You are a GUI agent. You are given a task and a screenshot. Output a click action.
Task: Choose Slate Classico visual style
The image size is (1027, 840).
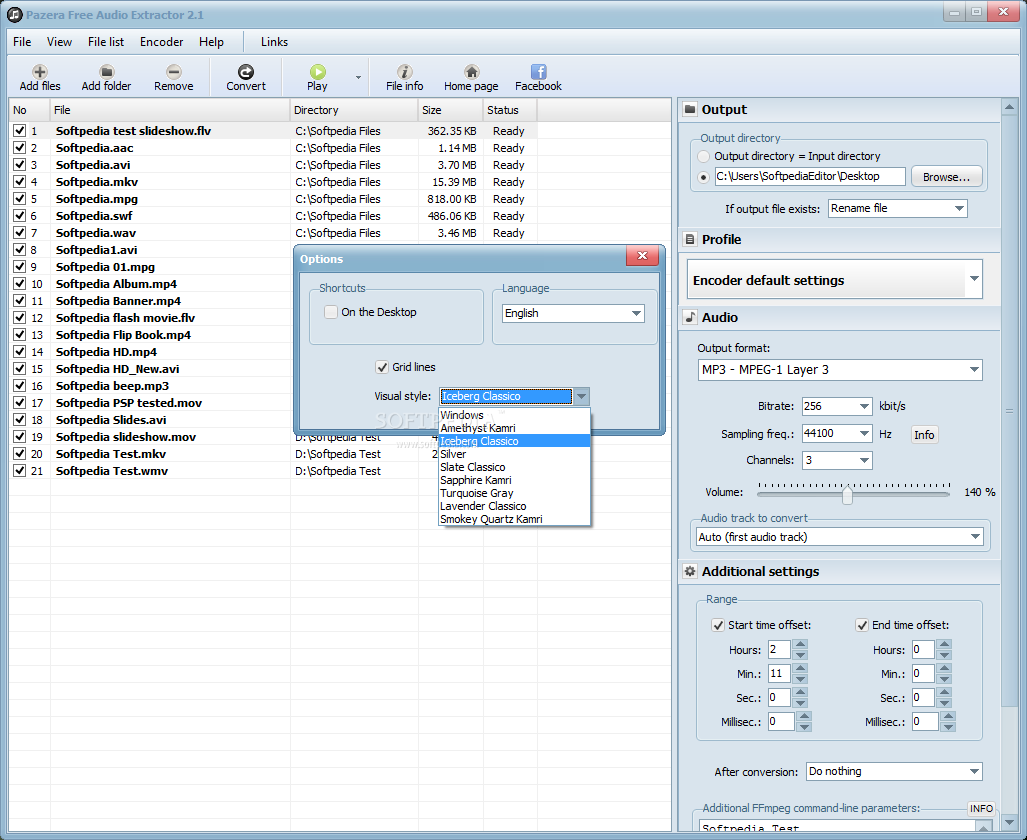click(x=514, y=467)
